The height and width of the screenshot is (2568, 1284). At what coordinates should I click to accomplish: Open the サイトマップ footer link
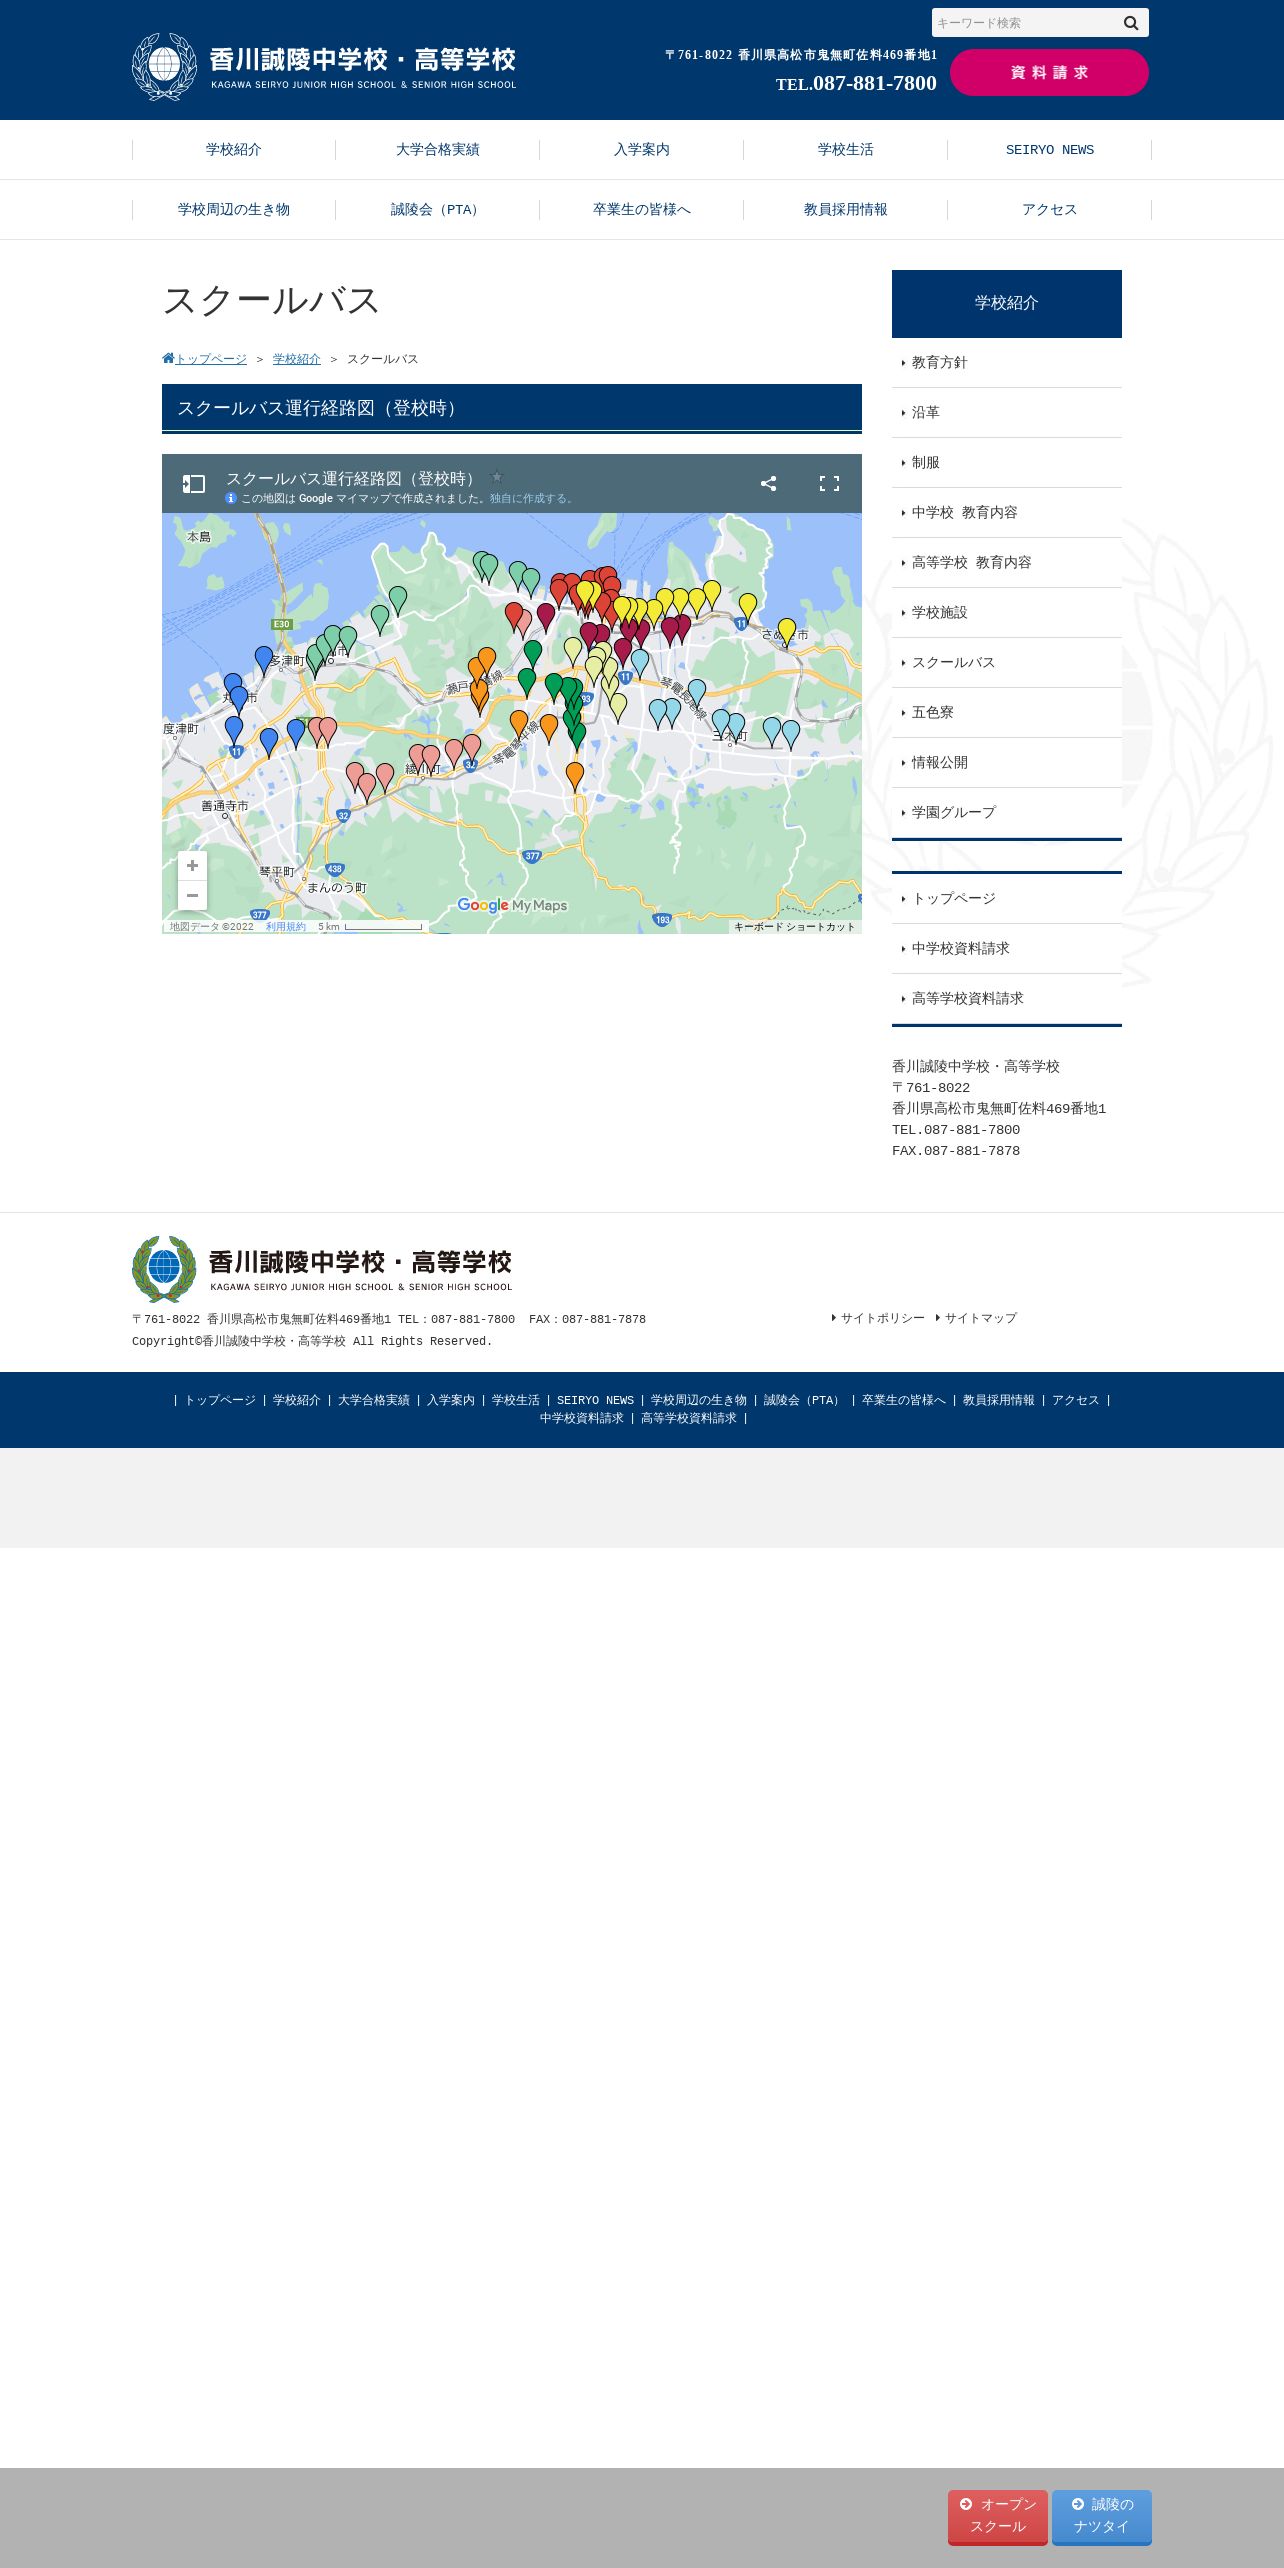click(981, 1318)
